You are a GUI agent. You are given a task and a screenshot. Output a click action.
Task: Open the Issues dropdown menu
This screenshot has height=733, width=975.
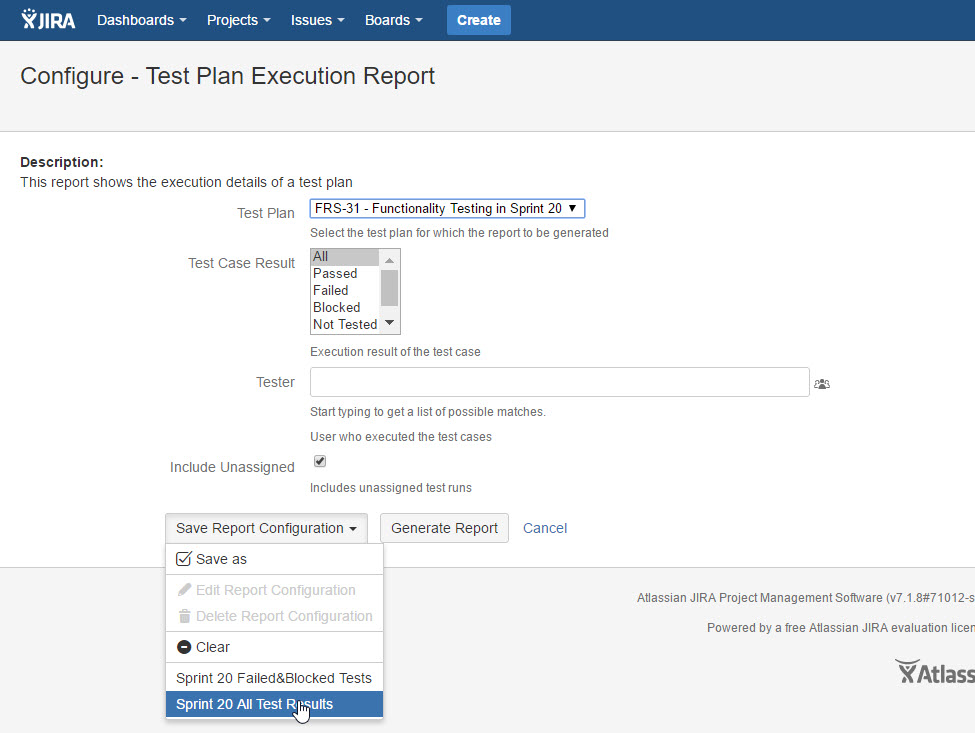[x=317, y=20]
